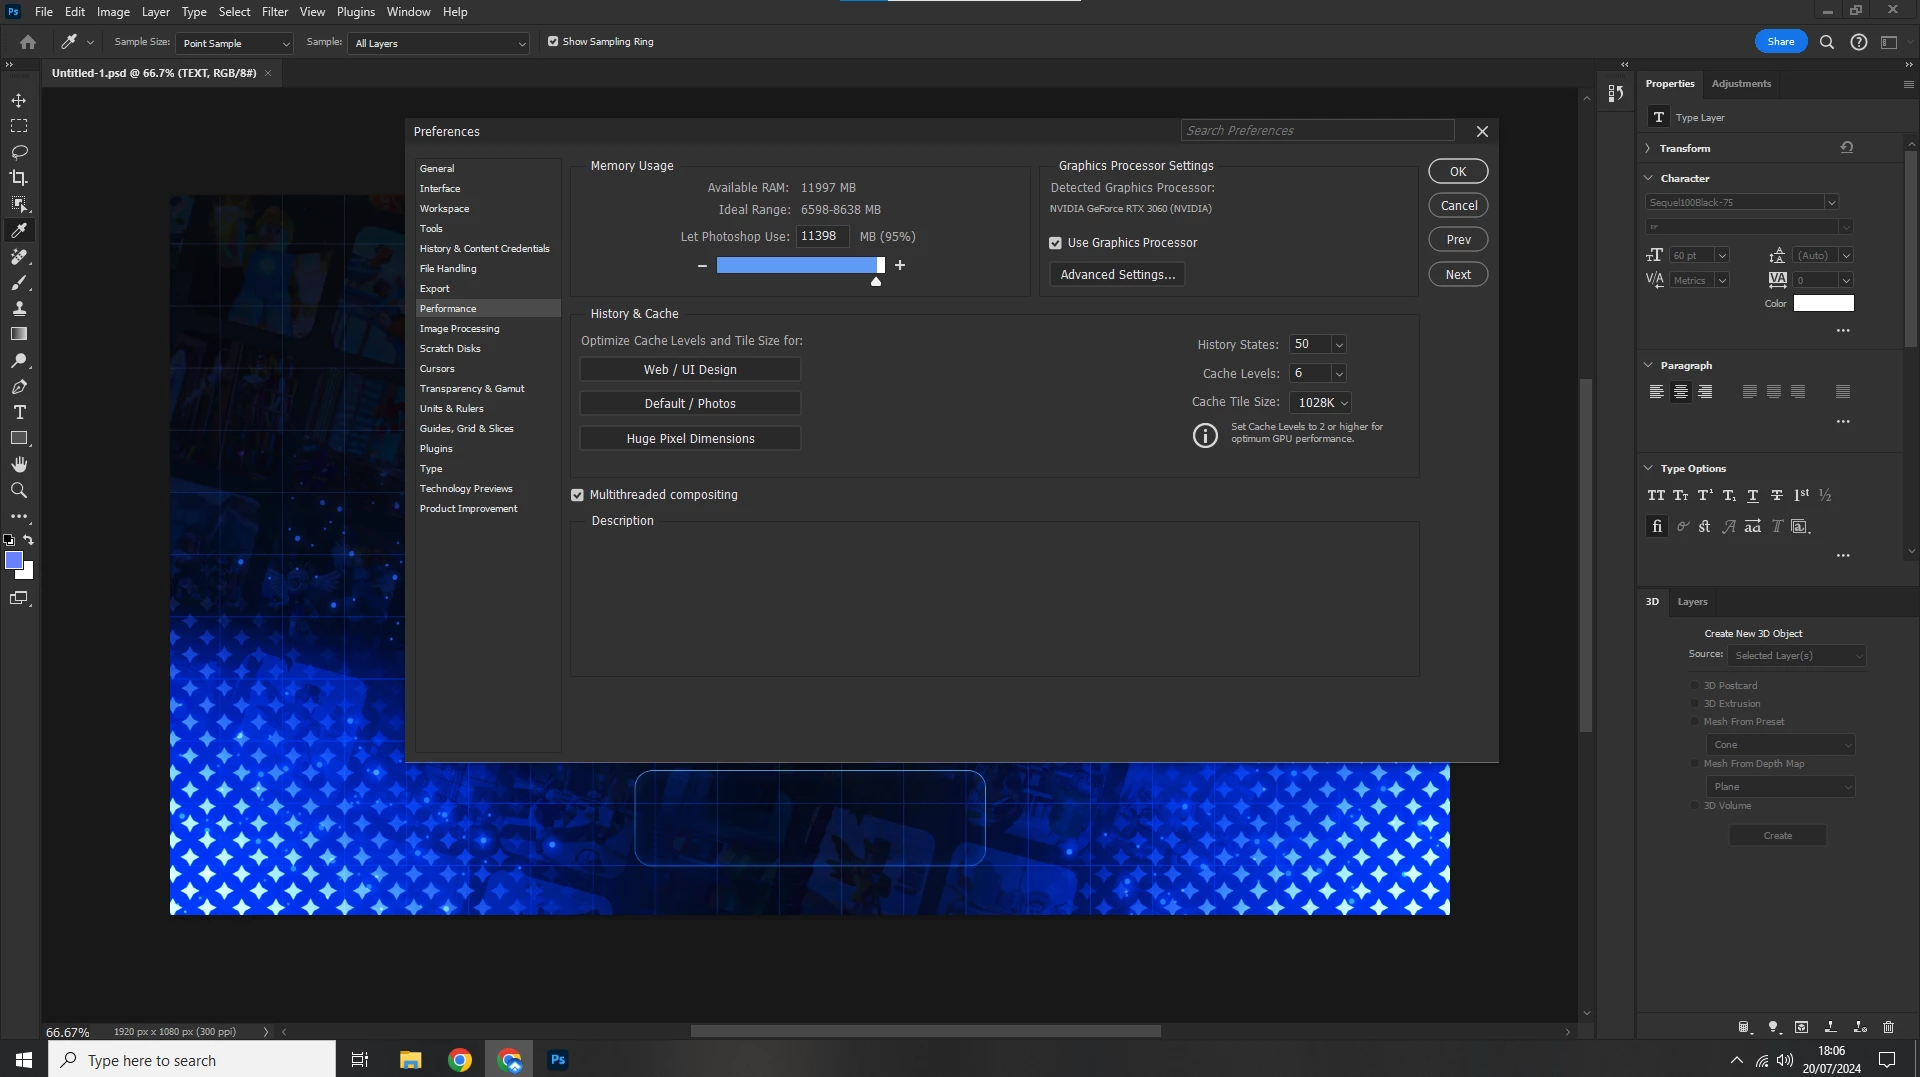Image resolution: width=1920 pixels, height=1077 pixels.
Task: Click the Share button
Action: coord(1781,42)
